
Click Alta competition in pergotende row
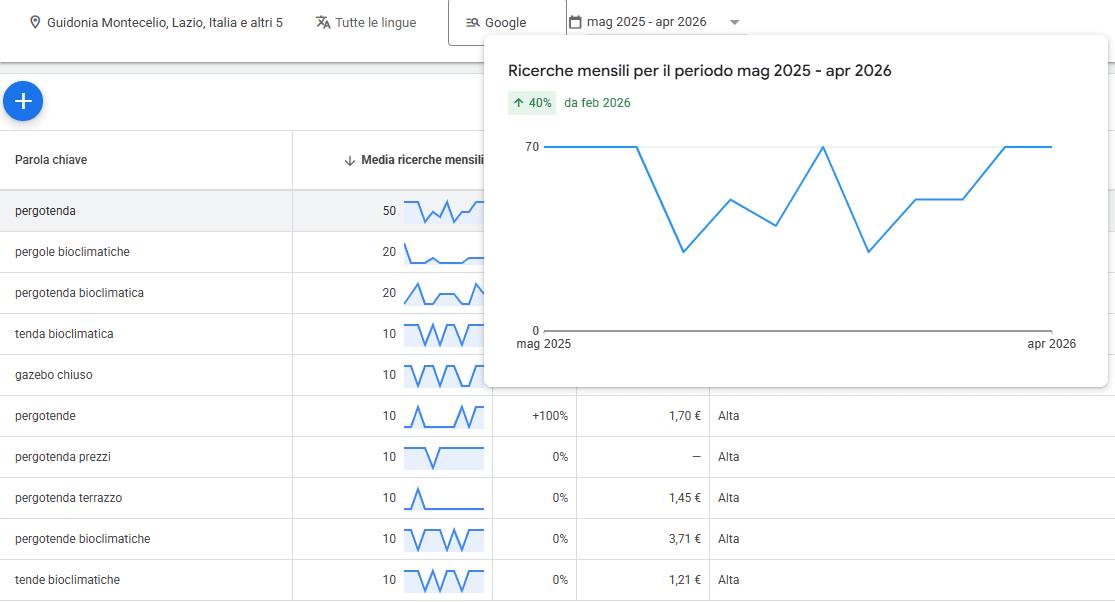coord(728,416)
